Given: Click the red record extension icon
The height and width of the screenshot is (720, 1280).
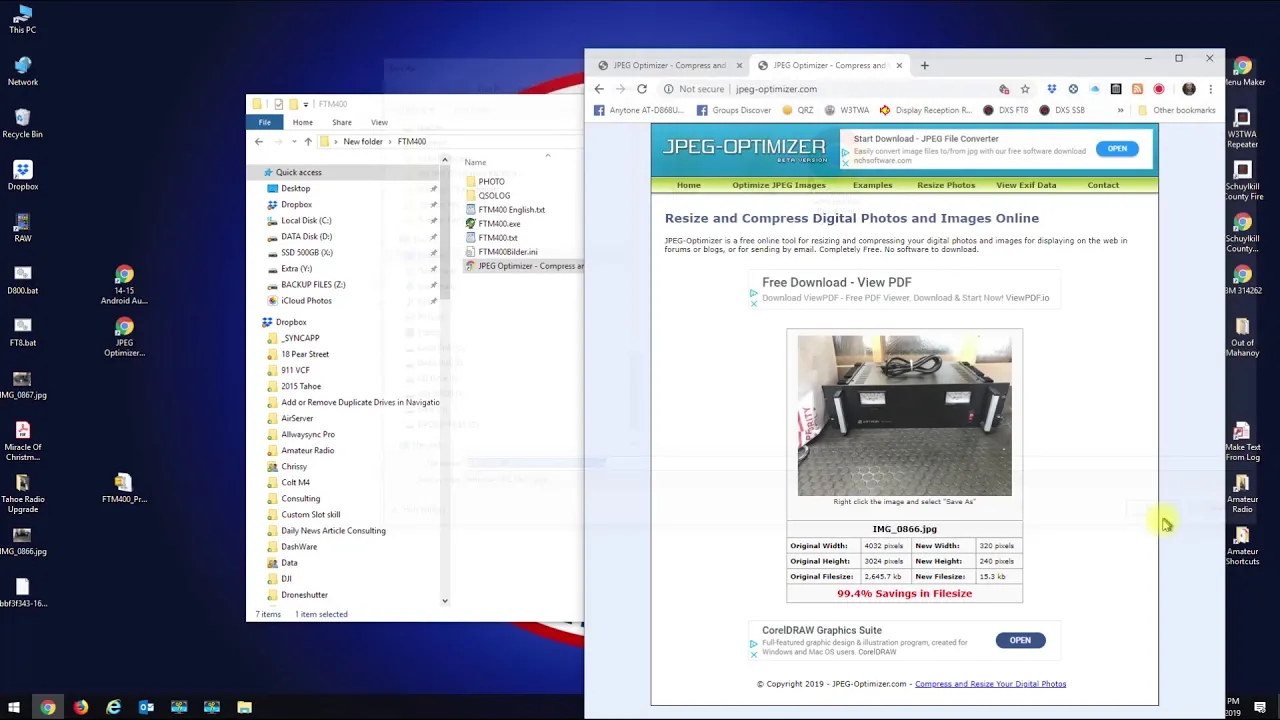Looking at the screenshot, I should click(x=1159, y=89).
